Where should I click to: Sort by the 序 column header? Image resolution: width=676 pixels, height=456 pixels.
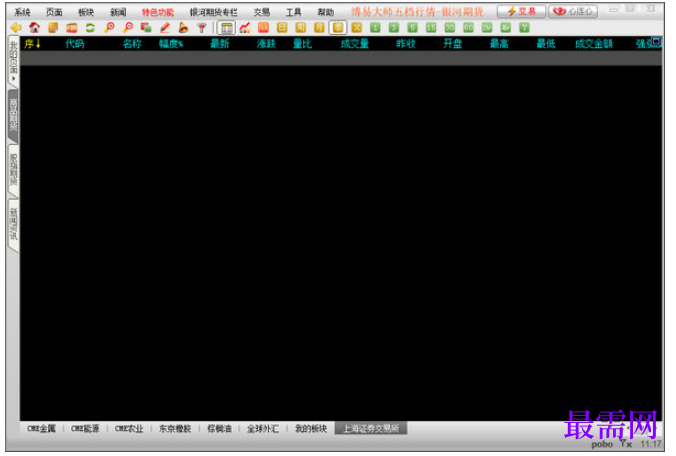pyautogui.click(x=32, y=44)
